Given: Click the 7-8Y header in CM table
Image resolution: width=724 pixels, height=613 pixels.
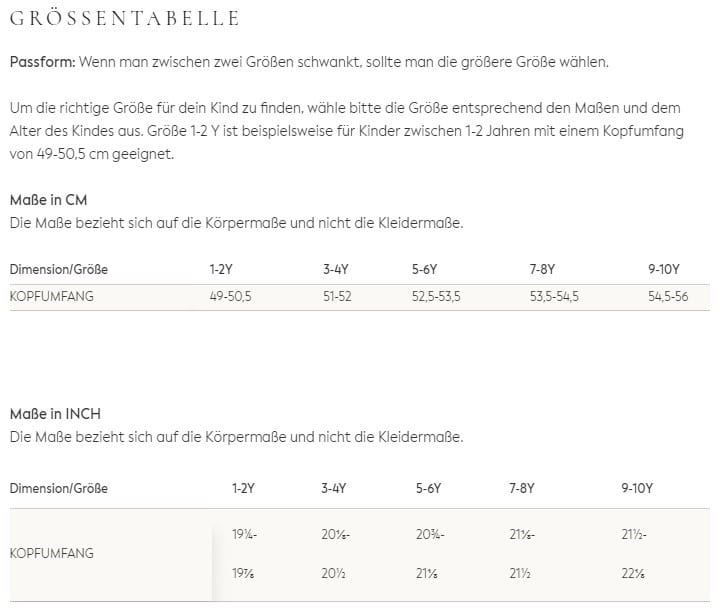Looking at the screenshot, I should click(544, 269).
